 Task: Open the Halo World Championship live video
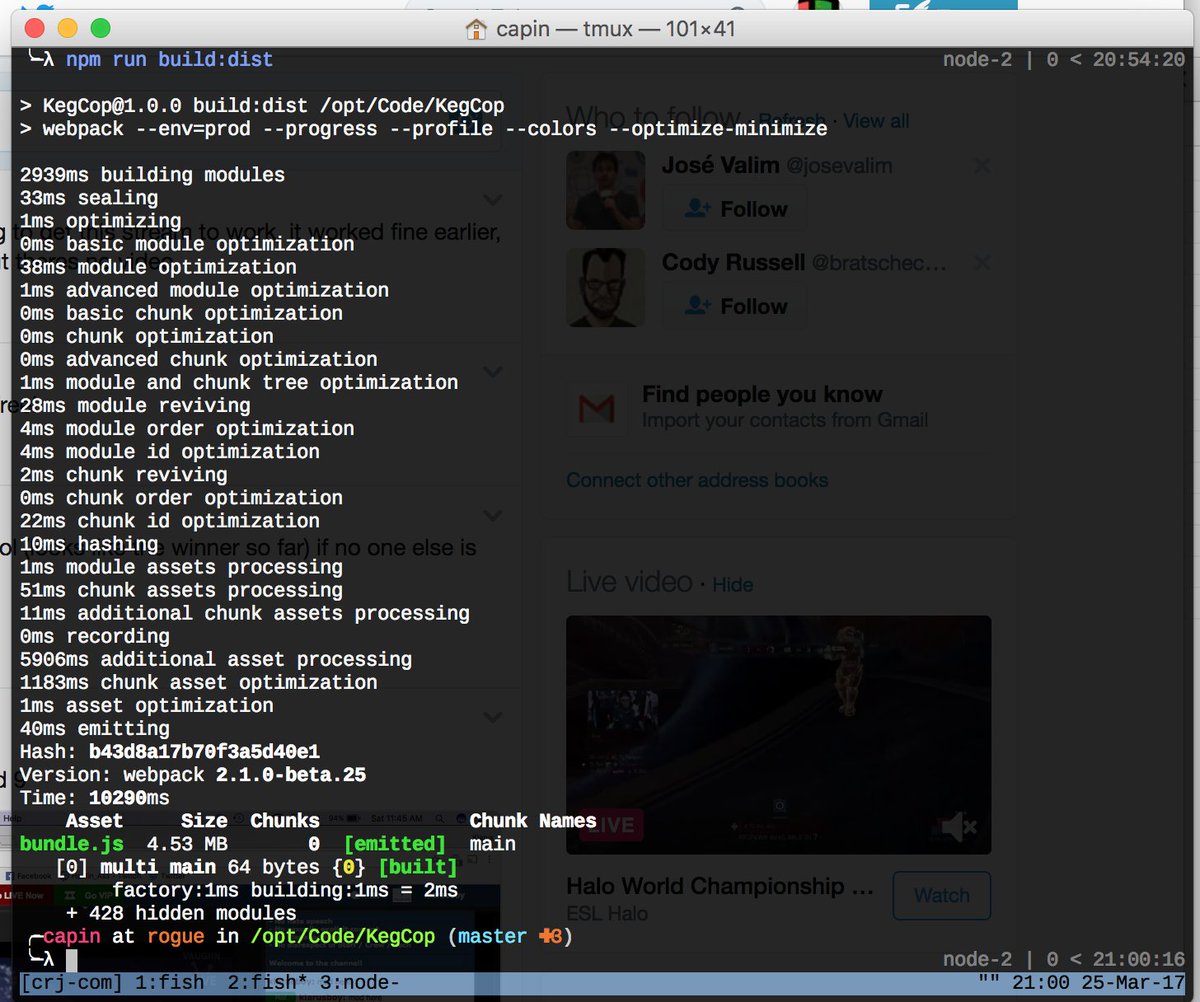tap(778, 734)
